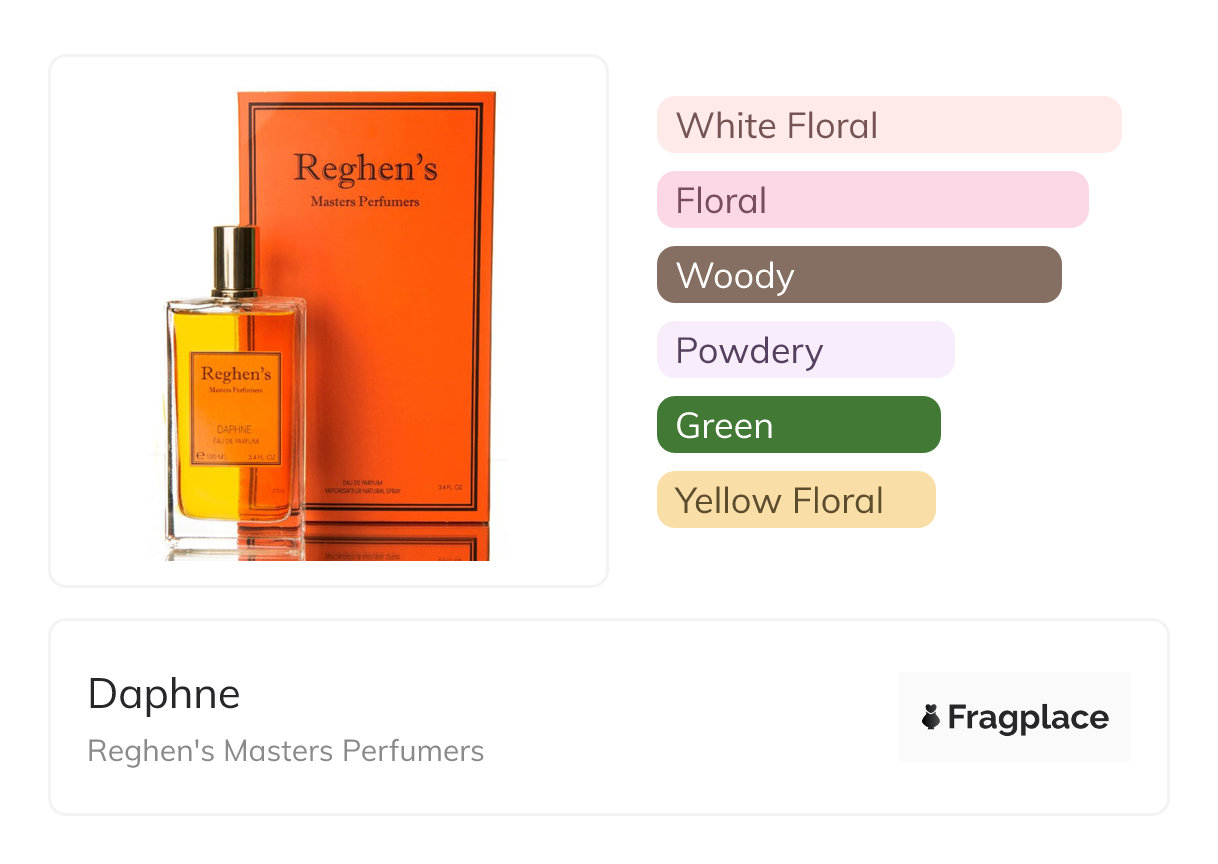Click the Green accord bar

coord(798,425)
